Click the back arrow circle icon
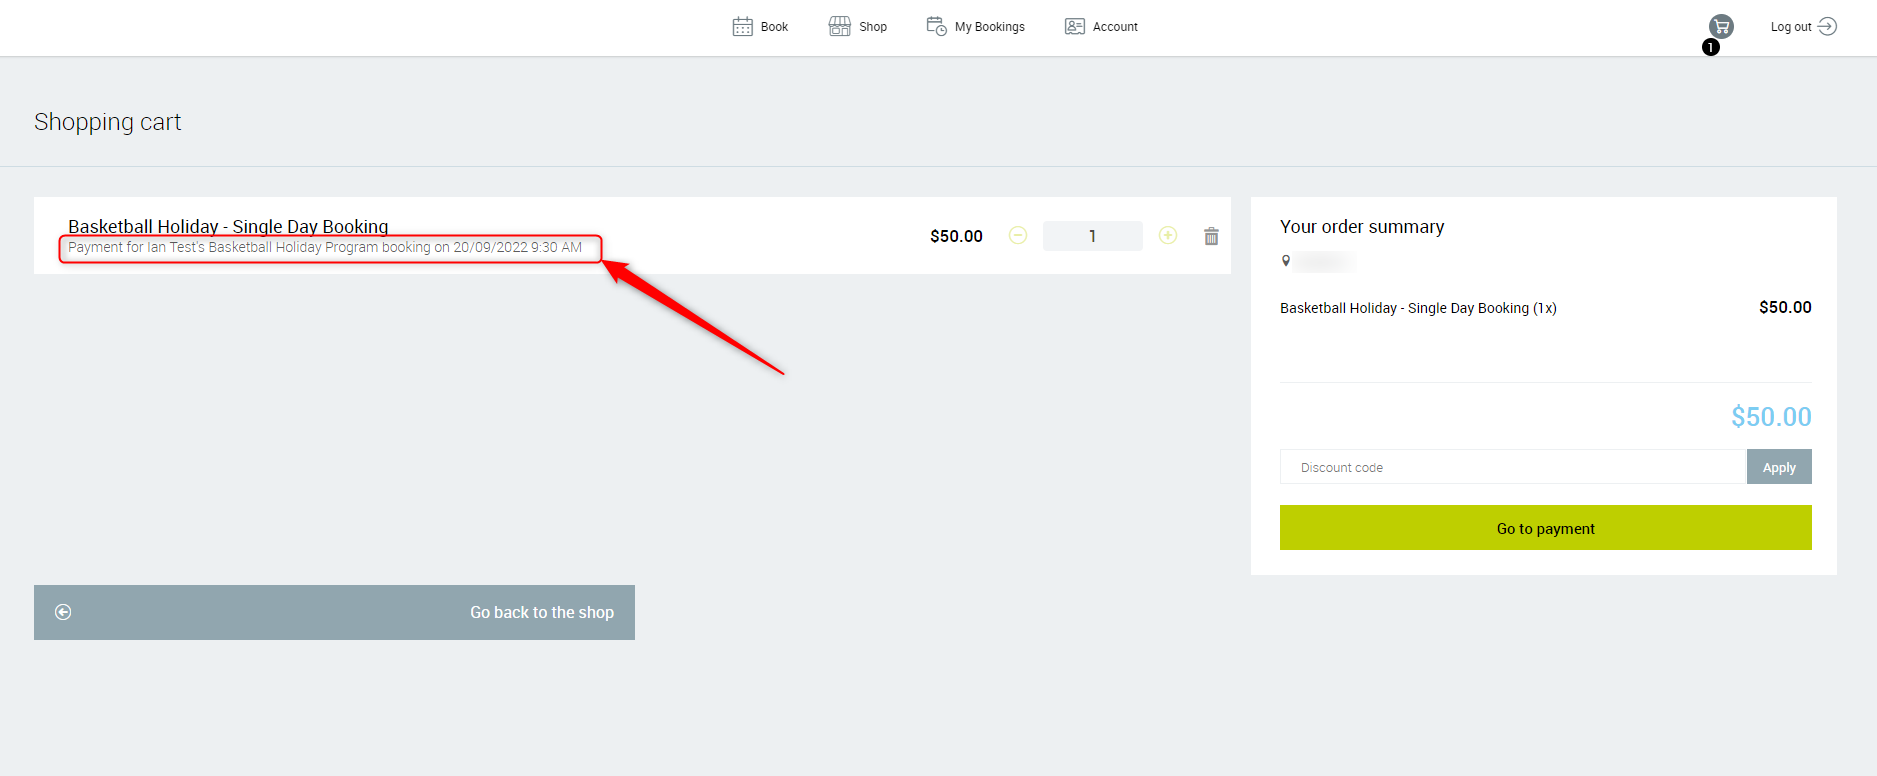The image size is (1877, 776). (63, 612)
